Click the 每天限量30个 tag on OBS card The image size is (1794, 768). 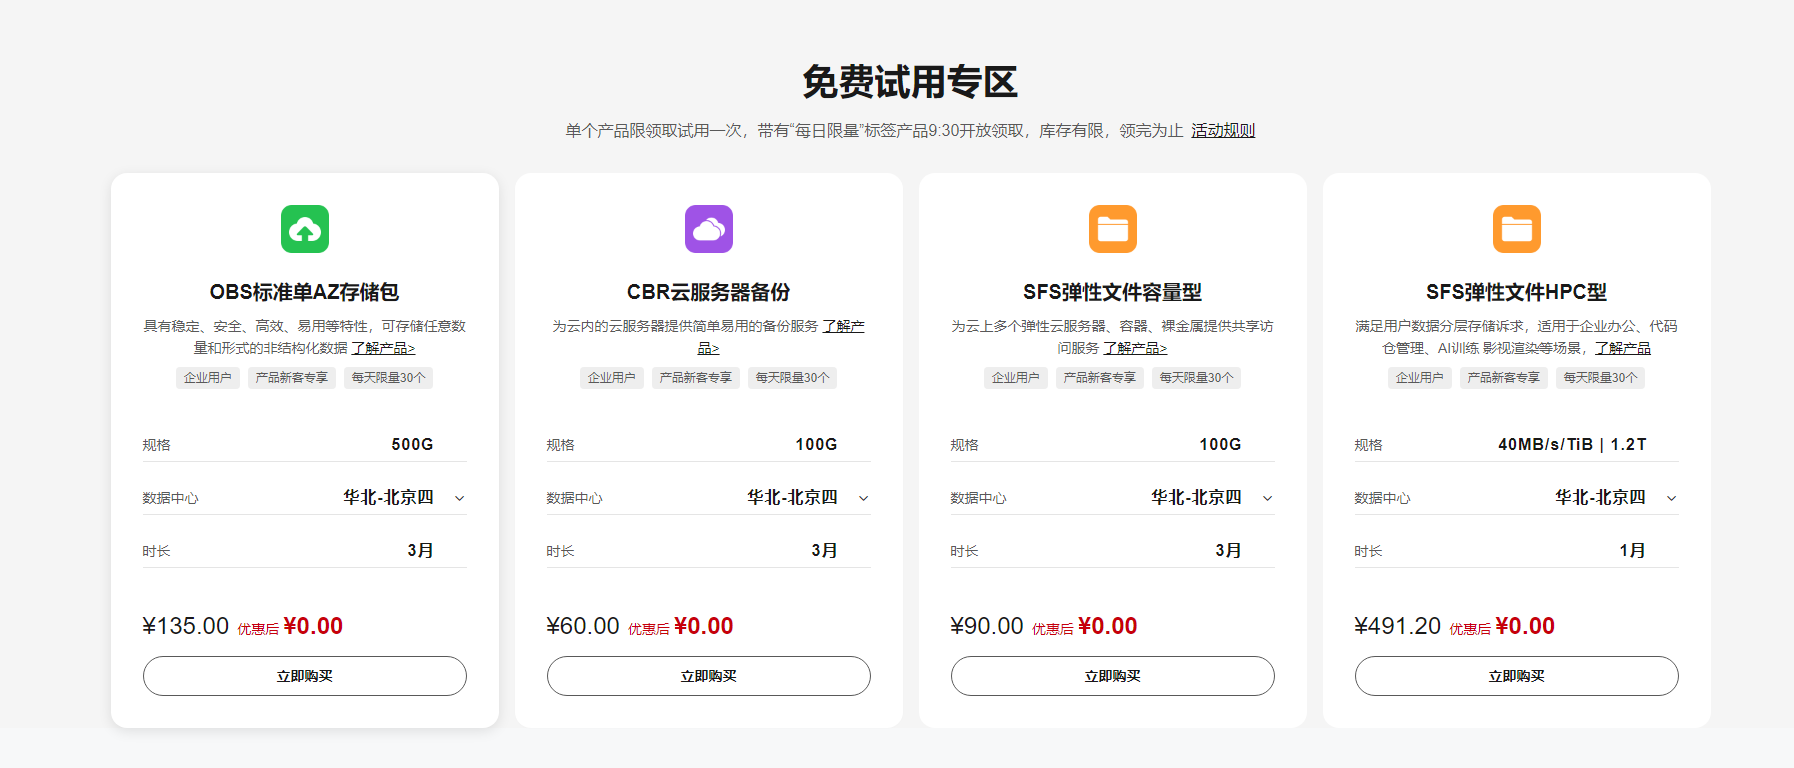click(388, 378)
